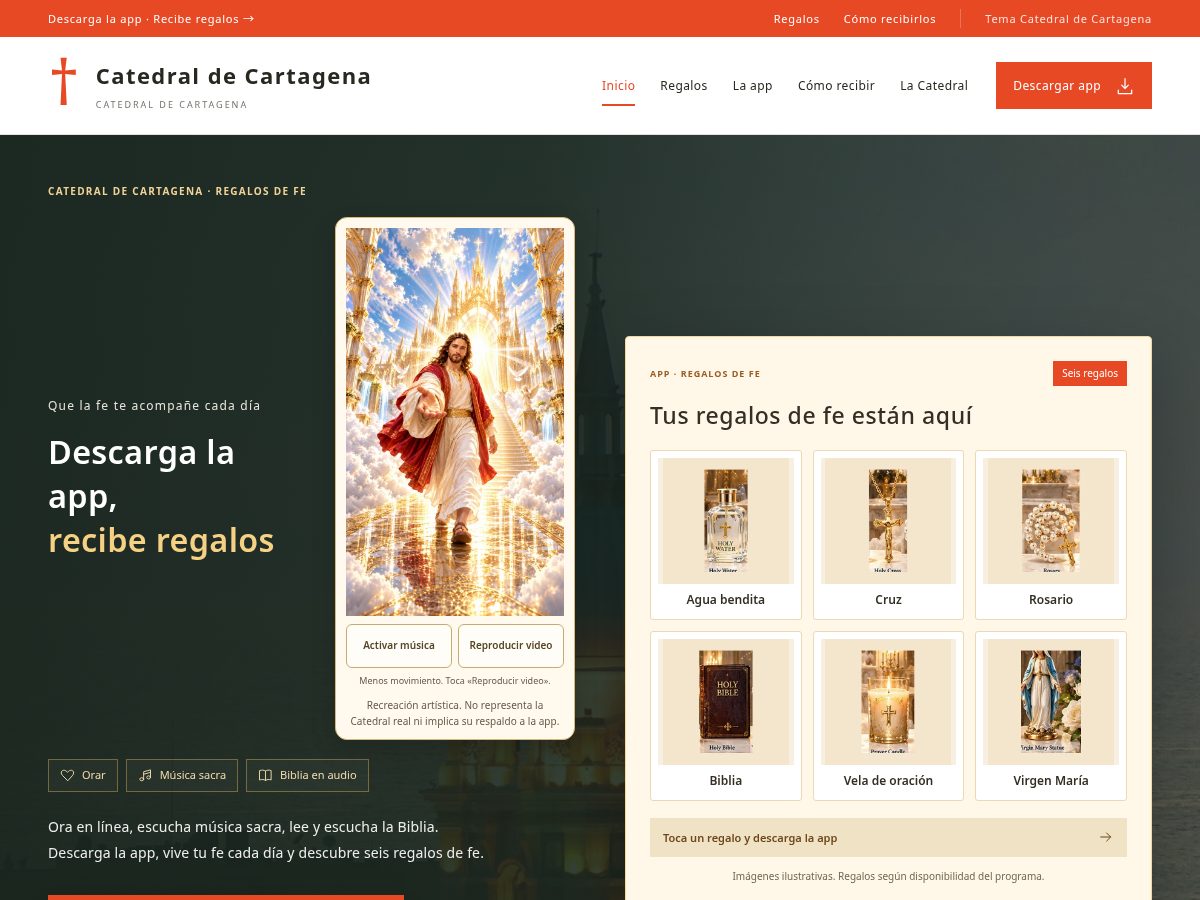Click the Orar chip

coord(83,775)
